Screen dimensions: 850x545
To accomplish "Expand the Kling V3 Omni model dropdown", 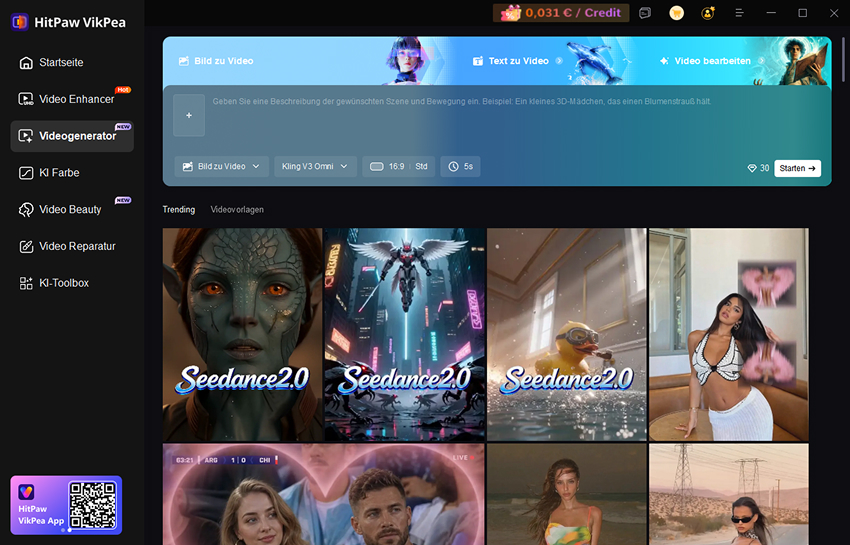I will pyautogui.click(x=315, y=166).
